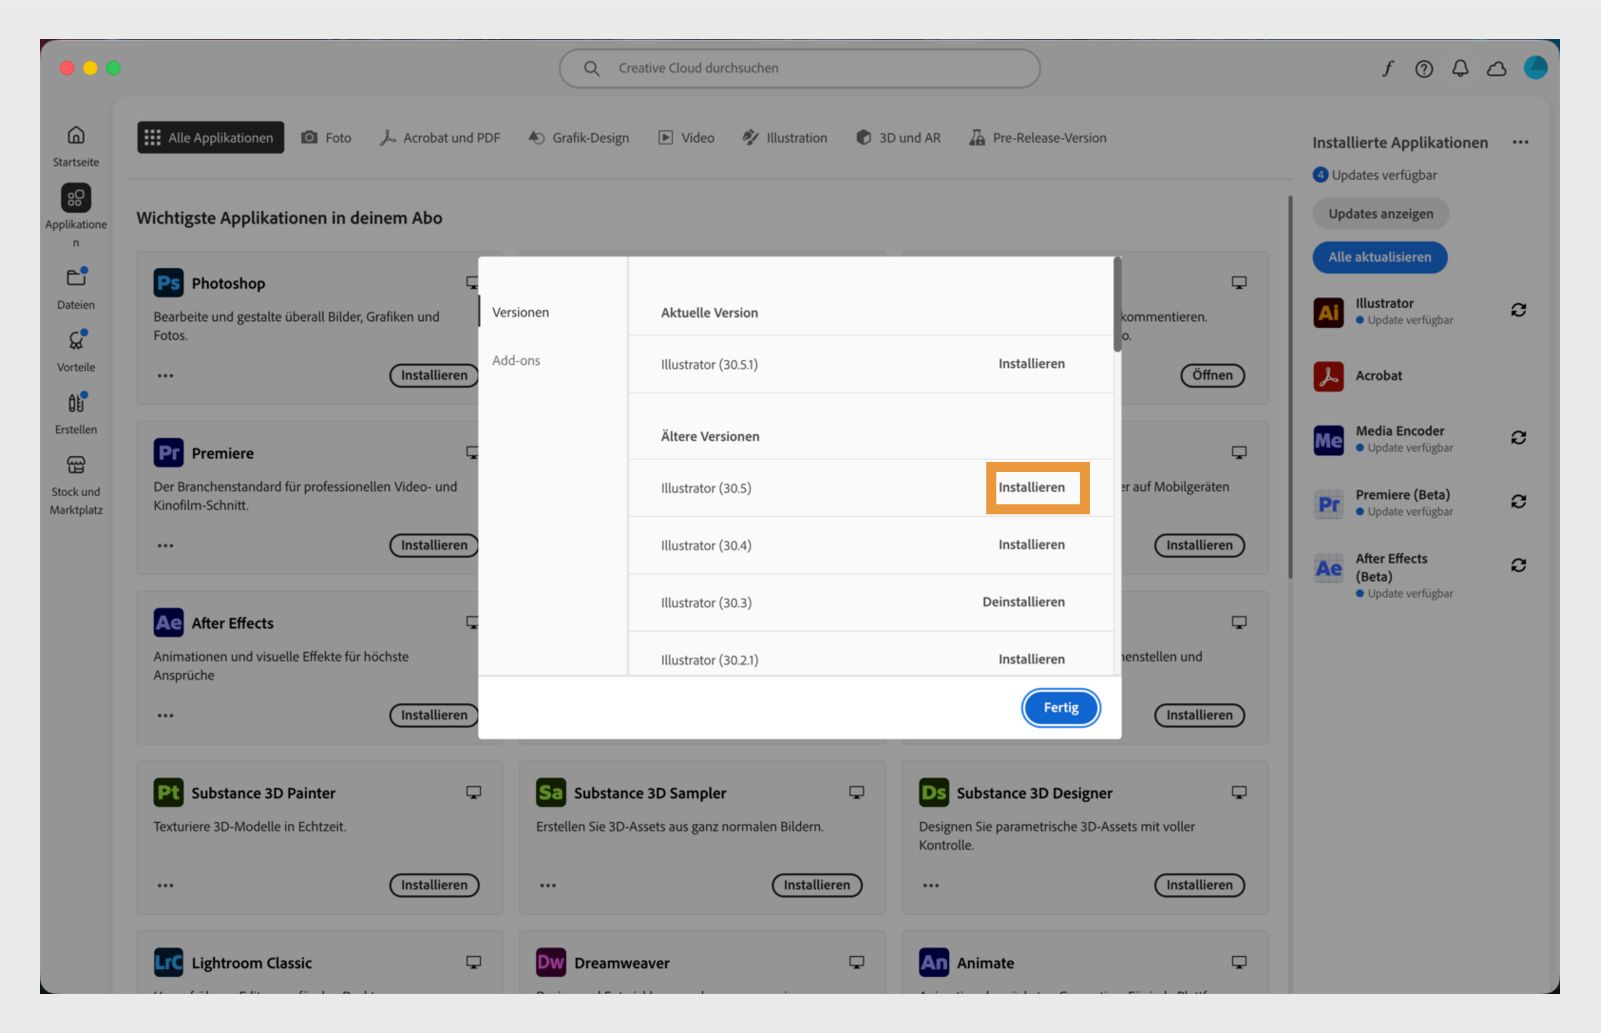Click Updates anzeigen button
Screen dimensions: 1601x1034
click(1380, 214)
